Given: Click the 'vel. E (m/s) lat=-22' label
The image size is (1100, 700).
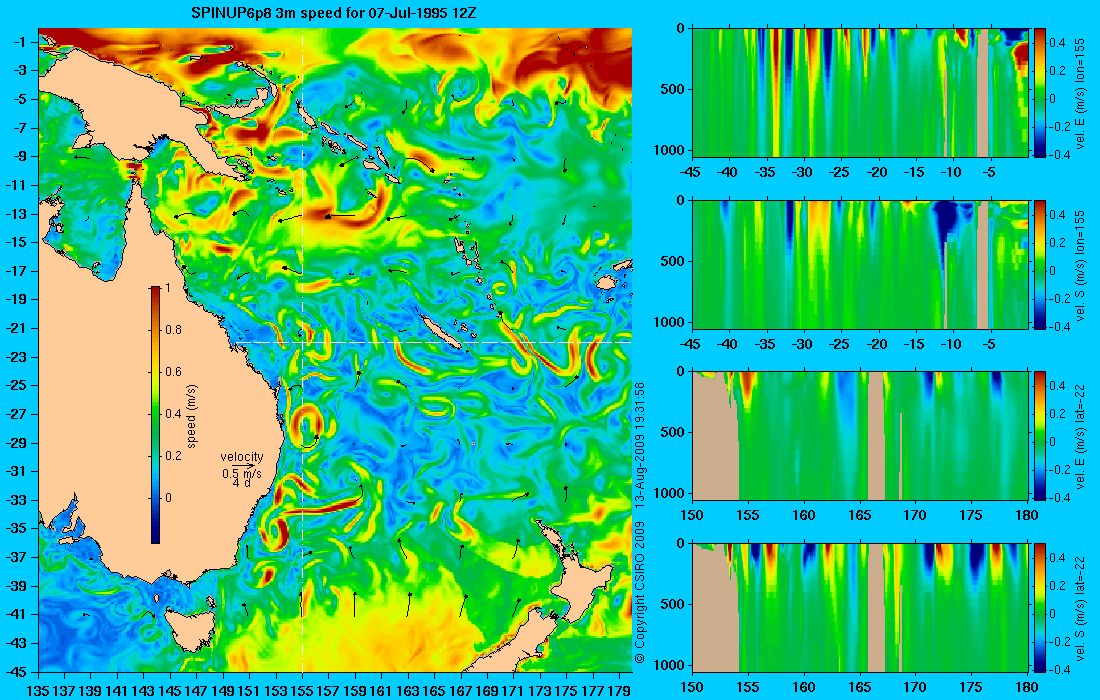Looking at the screenshot, I should point(1080,436).
